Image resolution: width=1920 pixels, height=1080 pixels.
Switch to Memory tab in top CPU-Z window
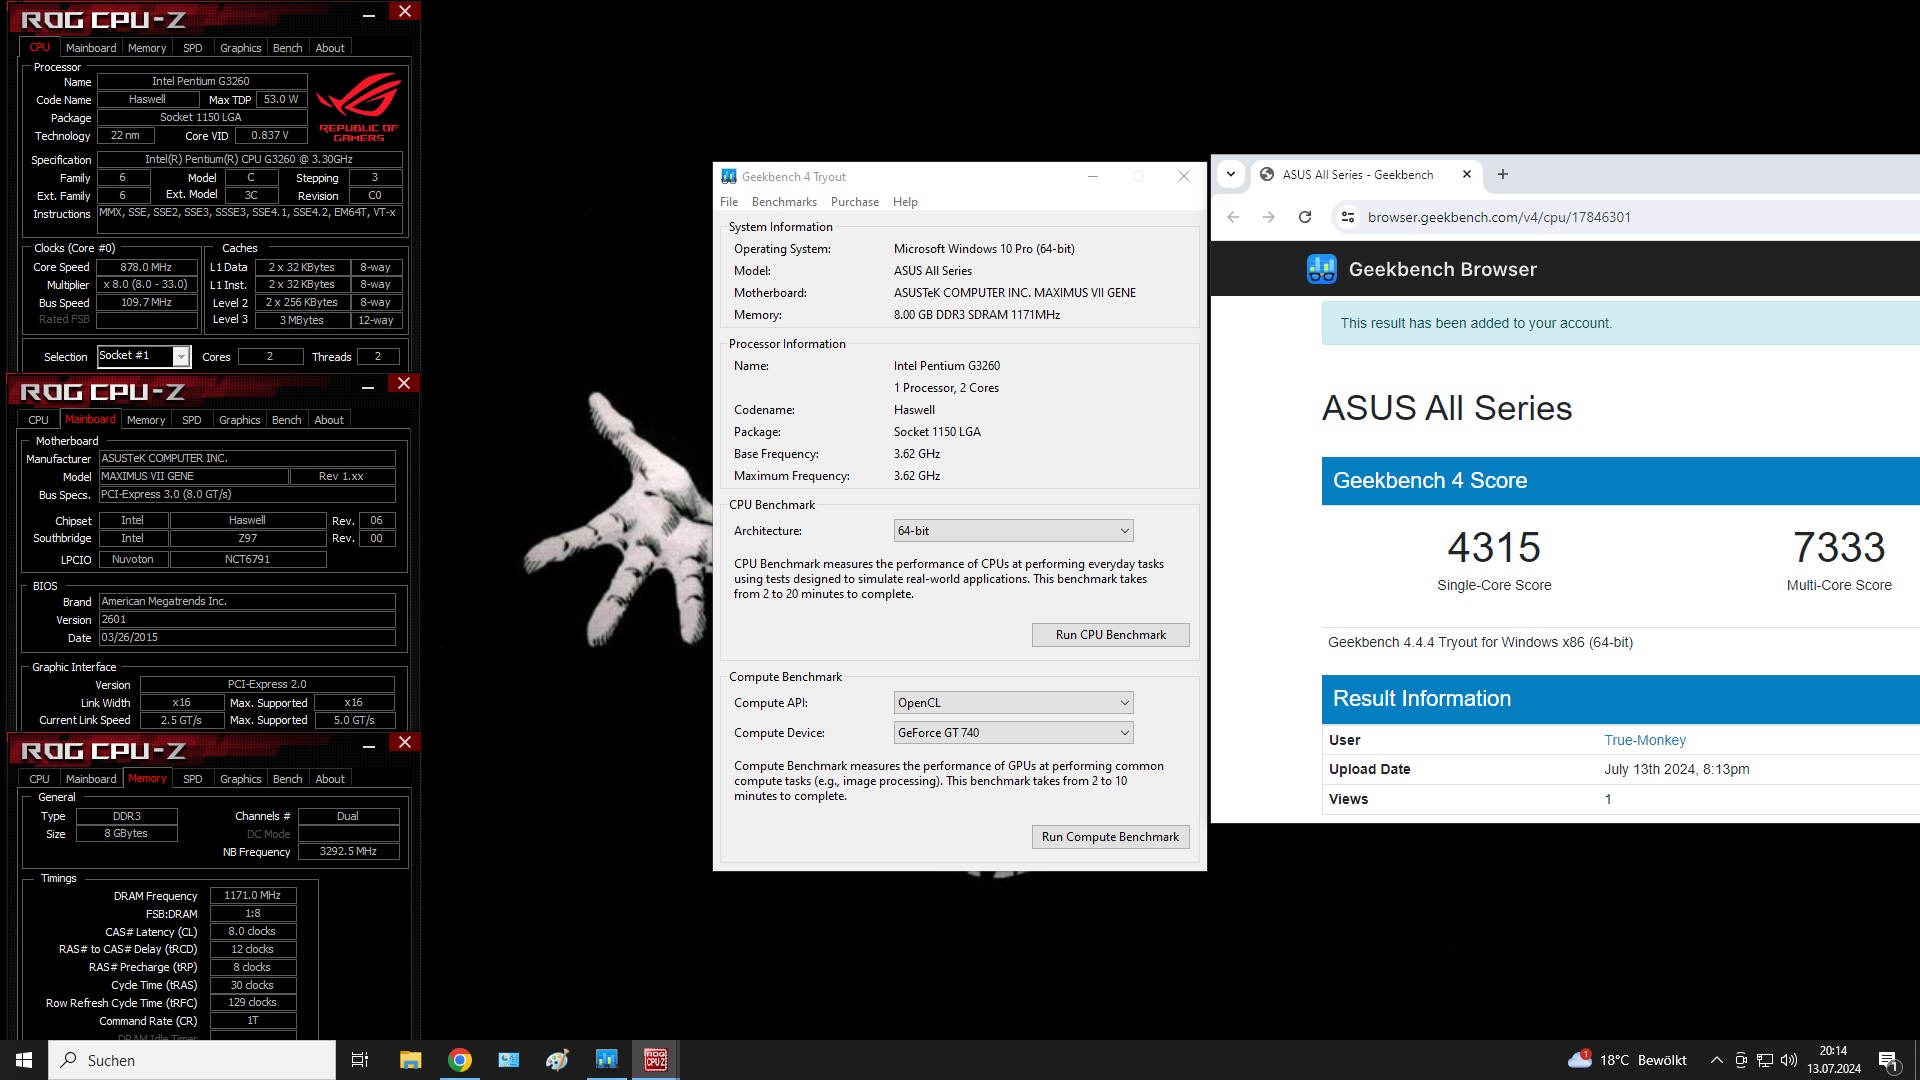(147, 48)
